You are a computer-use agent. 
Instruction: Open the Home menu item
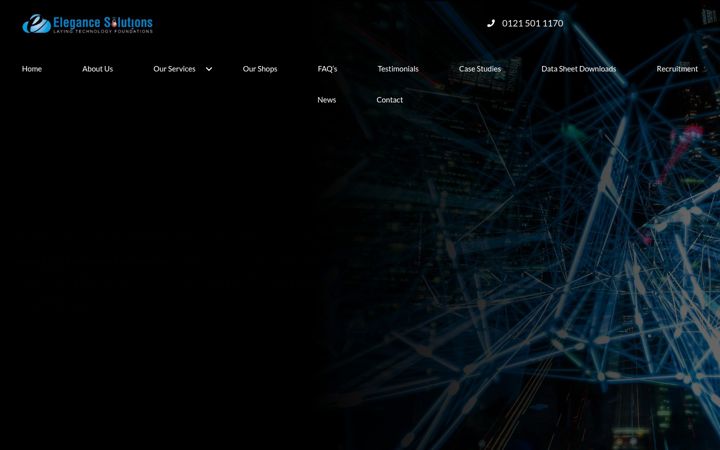click(32, 69)
